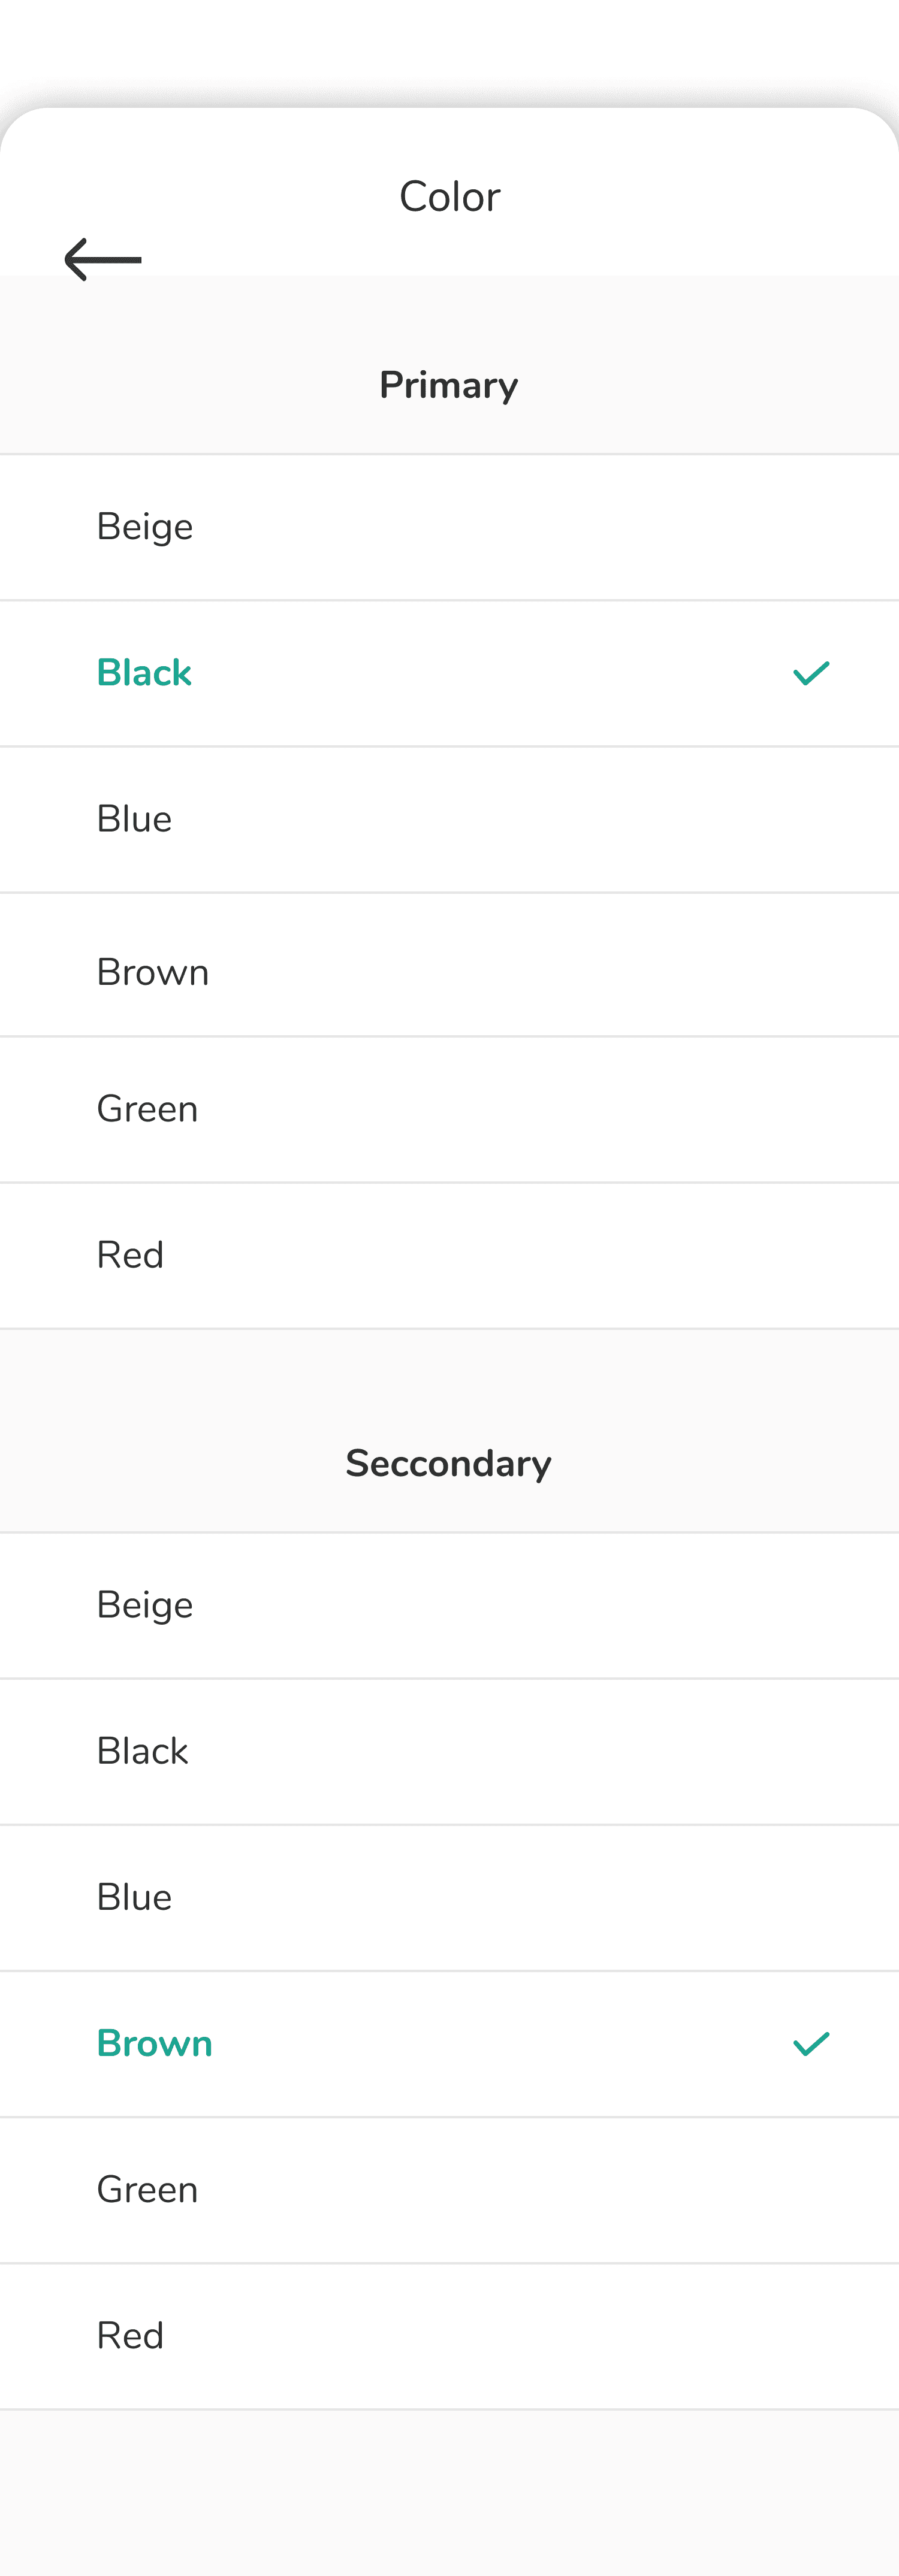Click the Color sheet title

click(x=450, y=197)
